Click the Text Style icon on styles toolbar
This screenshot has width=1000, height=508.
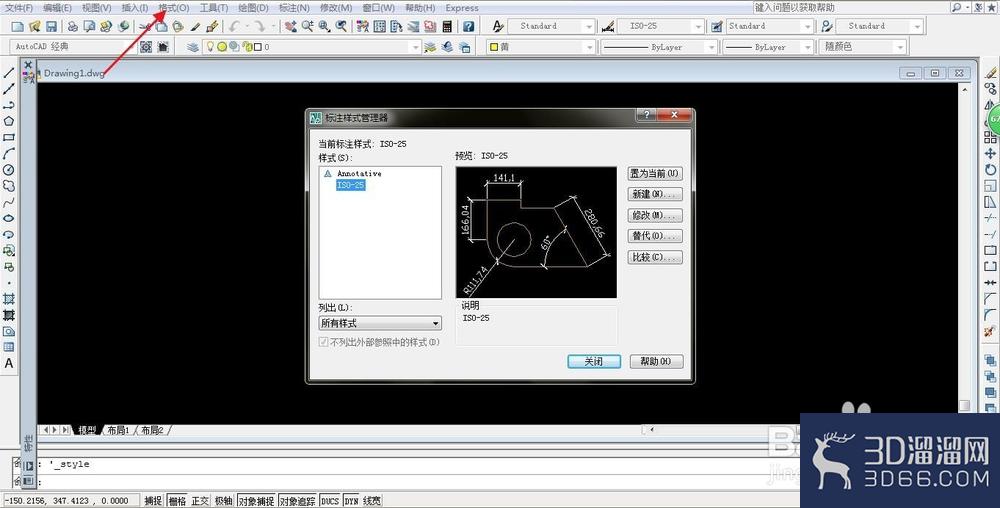[499, 27]
